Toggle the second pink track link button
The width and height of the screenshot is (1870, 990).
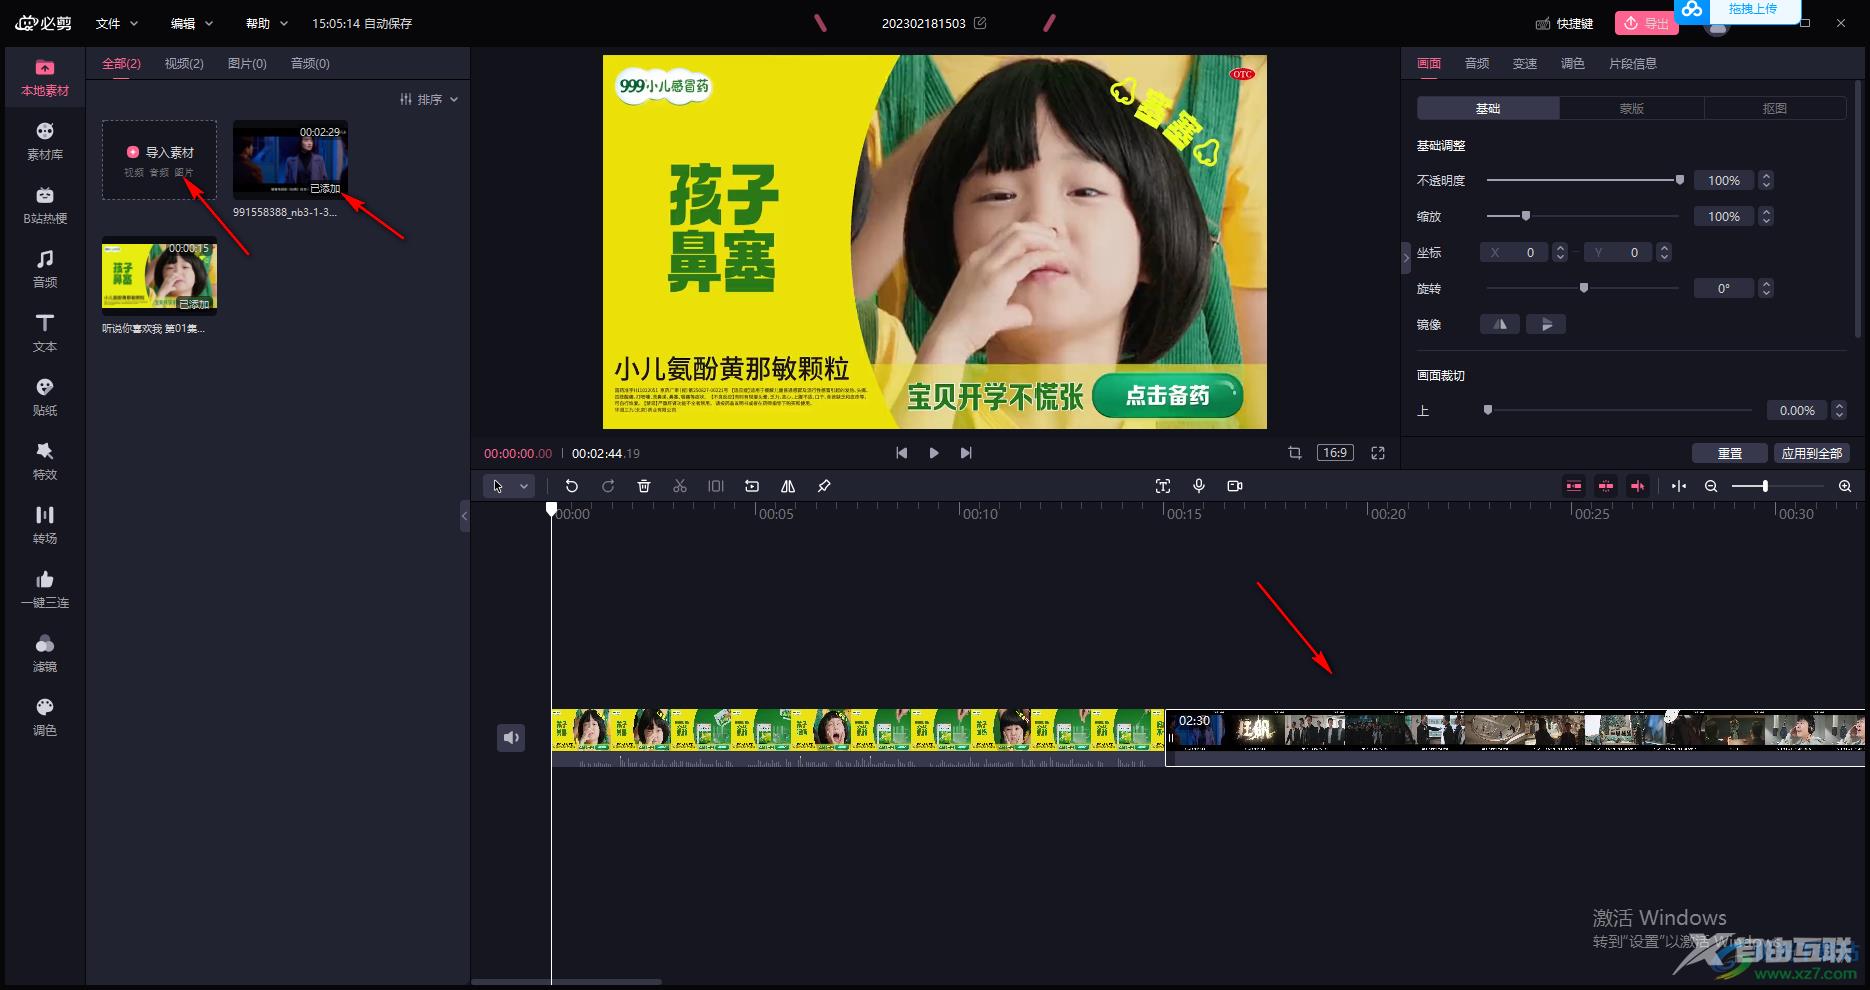coord(1606,486)
